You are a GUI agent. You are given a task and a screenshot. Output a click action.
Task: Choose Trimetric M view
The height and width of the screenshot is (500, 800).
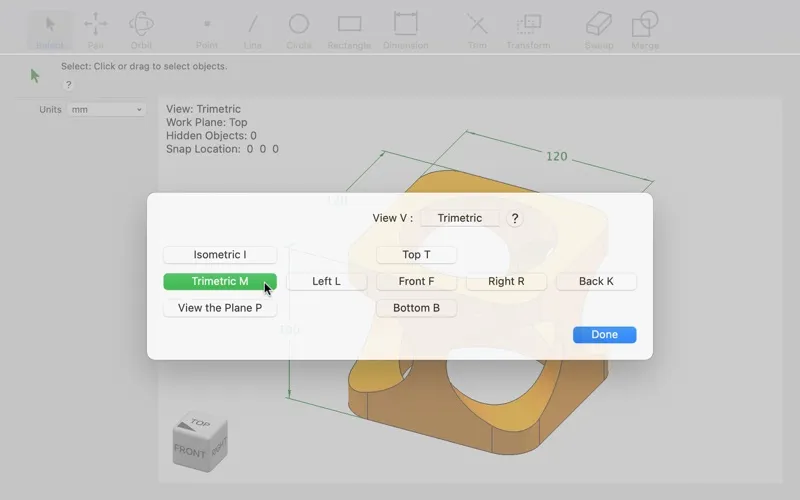(220, 281)
